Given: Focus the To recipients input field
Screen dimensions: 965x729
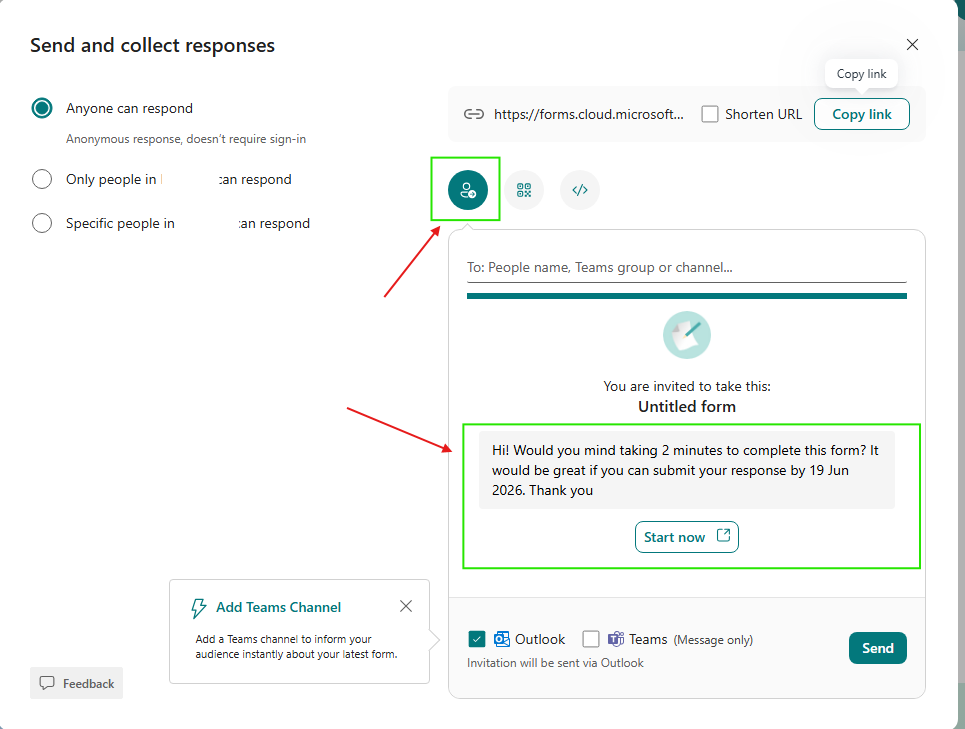Looking at the screenshot, I should tap(687, 268).
